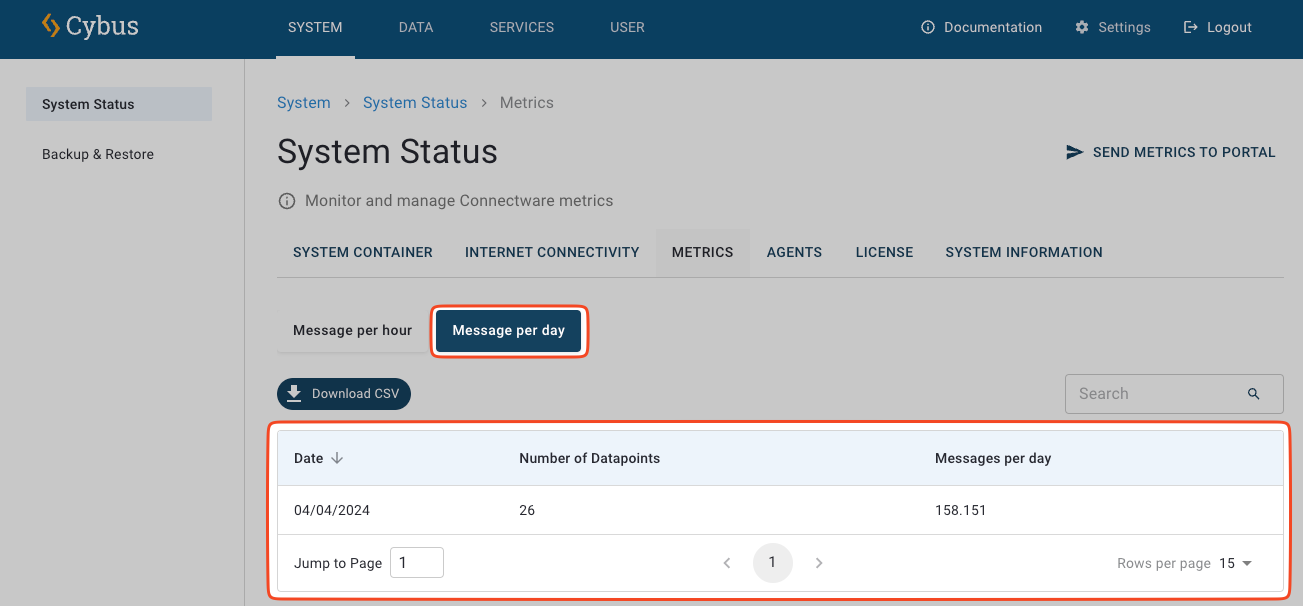This screenshot has height=606, width=1303.
Task: Click the Jump to Page field
Action: [x=416, y=563]
